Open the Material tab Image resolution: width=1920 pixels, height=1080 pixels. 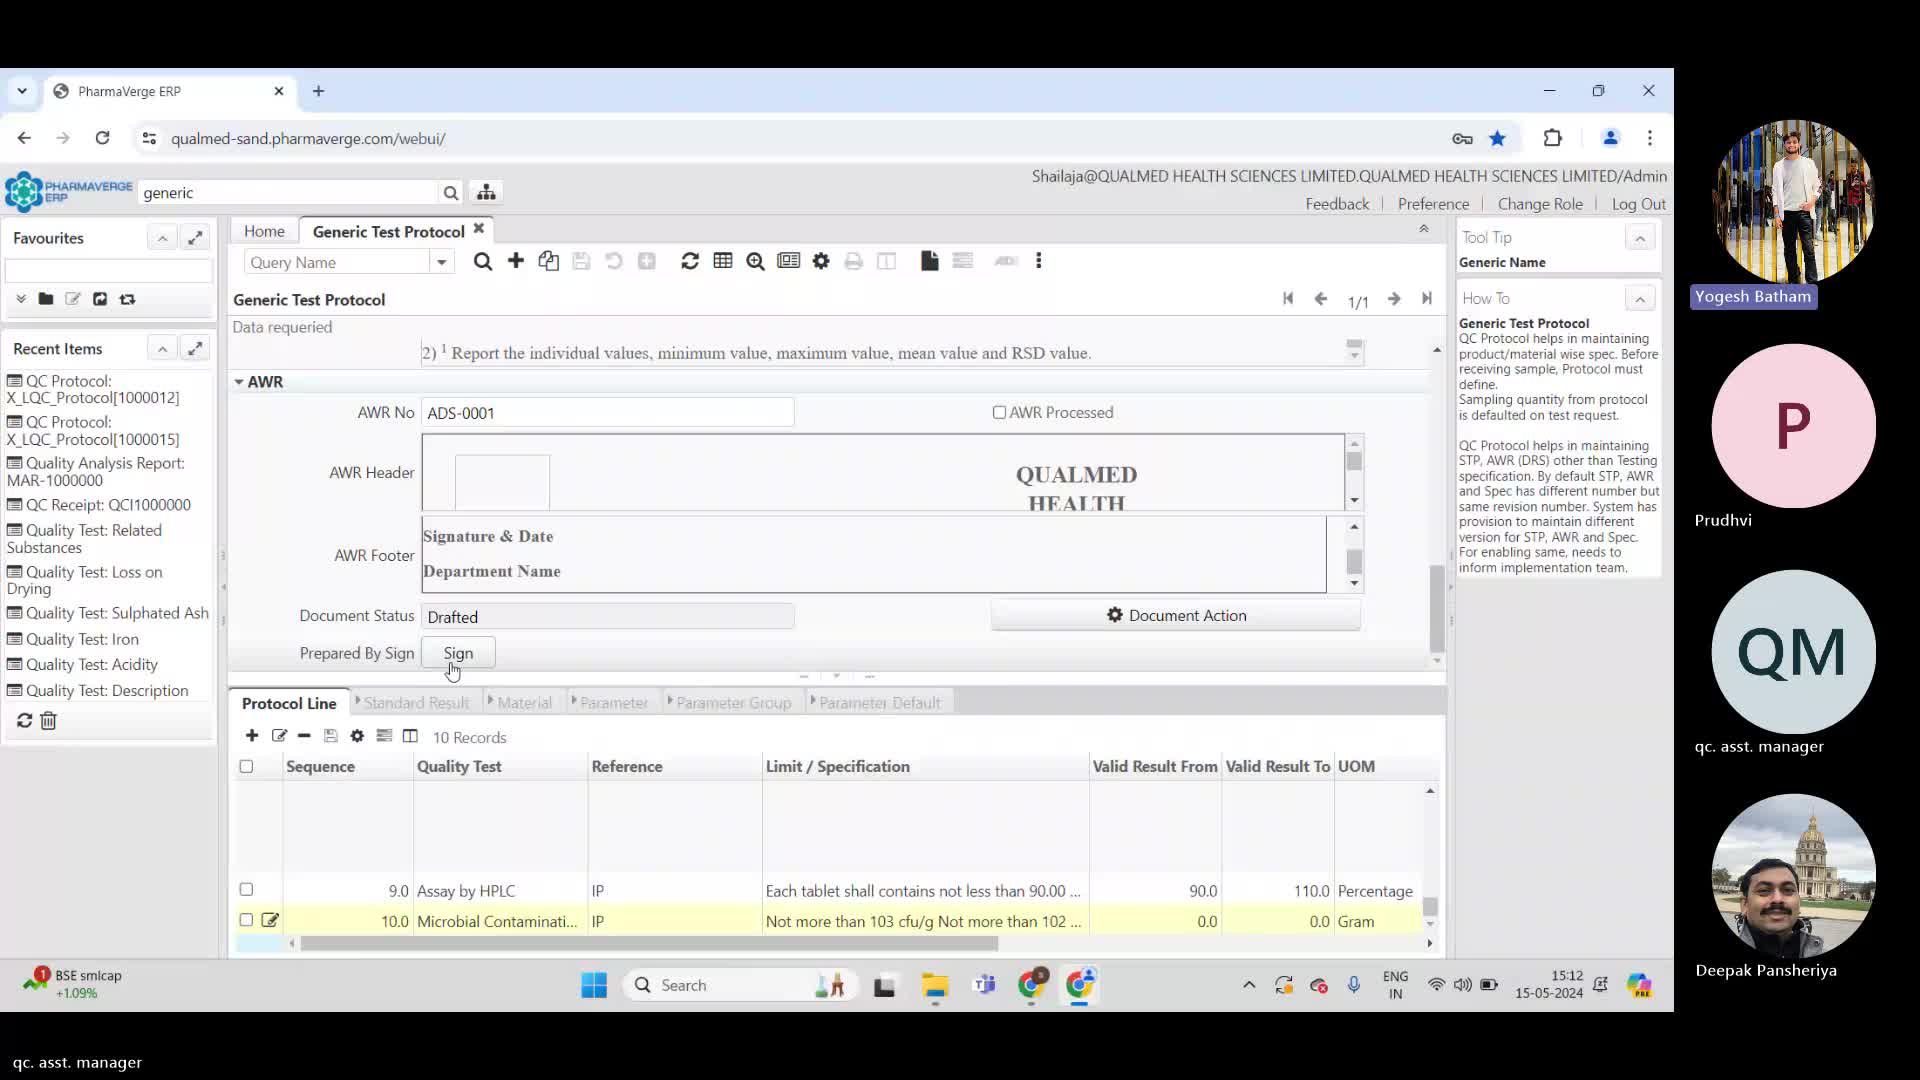pos(524,703)
